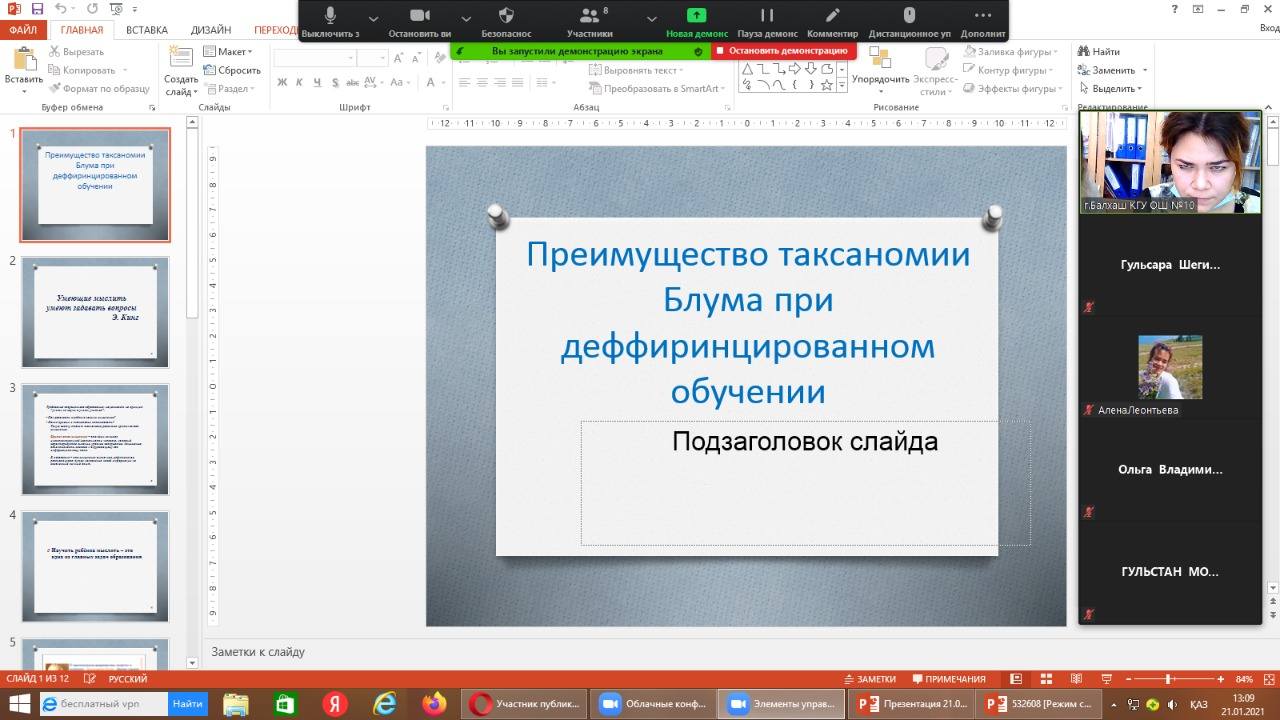Click the red Остановить демонстрацию button
Screen dimensions: 1280x720
781,50
